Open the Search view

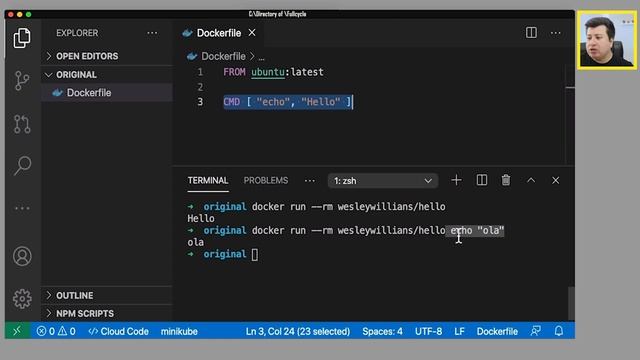coord(22,166)
